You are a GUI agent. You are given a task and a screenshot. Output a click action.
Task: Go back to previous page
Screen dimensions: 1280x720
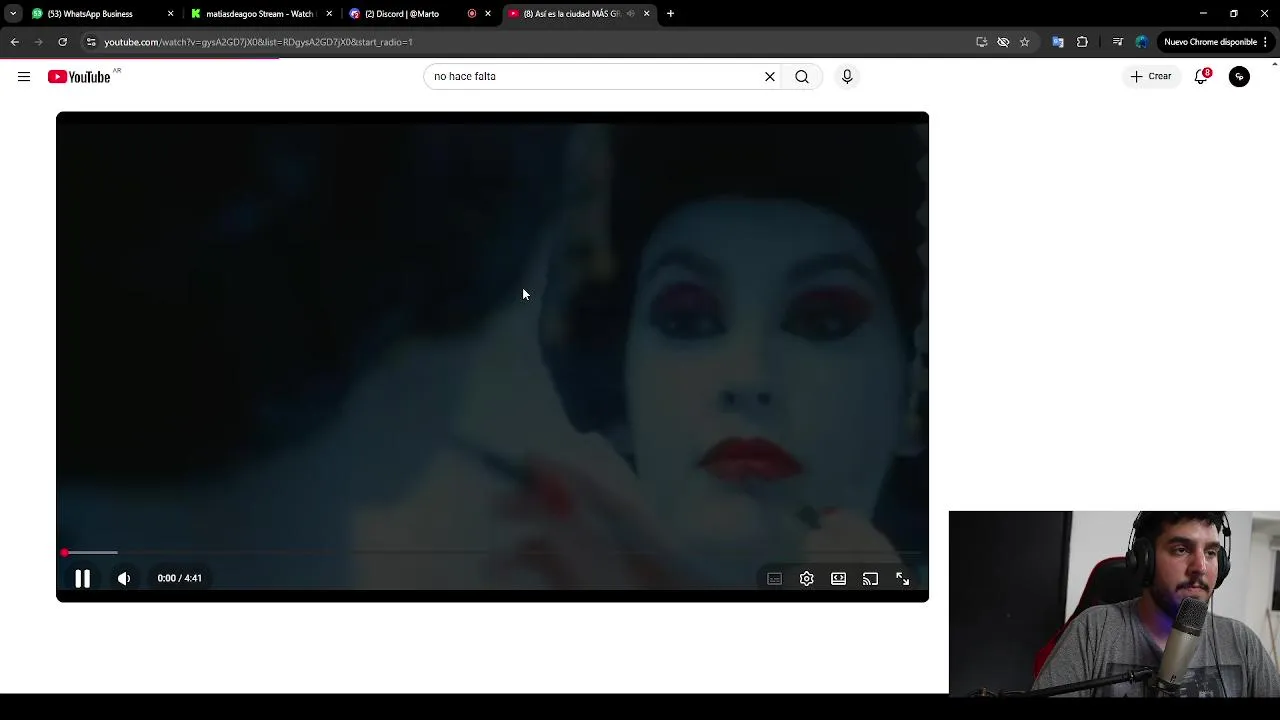point(15,42)
